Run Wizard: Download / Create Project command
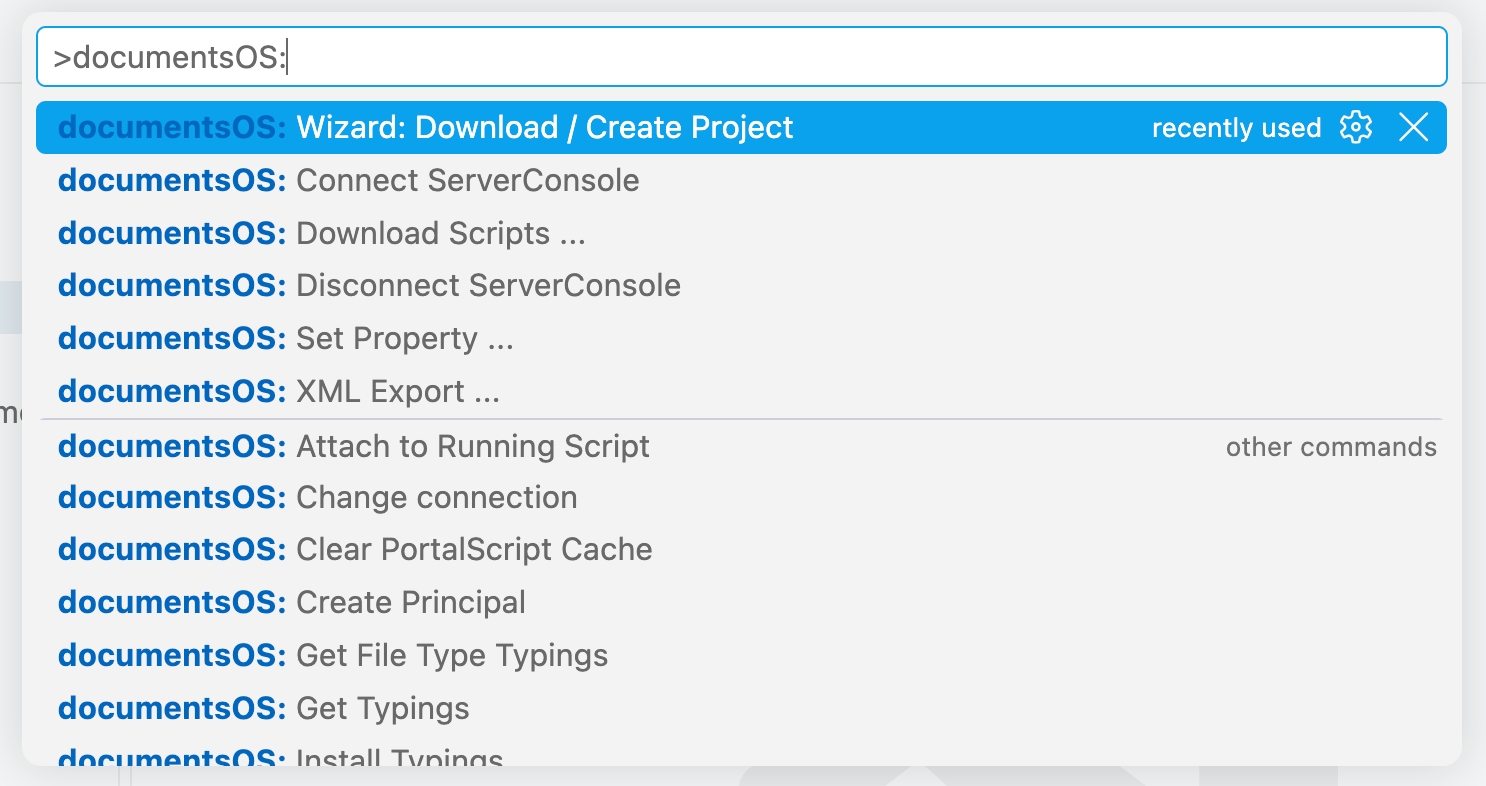The height and width of the screenshot is (786, 1486). pos(741,127)
